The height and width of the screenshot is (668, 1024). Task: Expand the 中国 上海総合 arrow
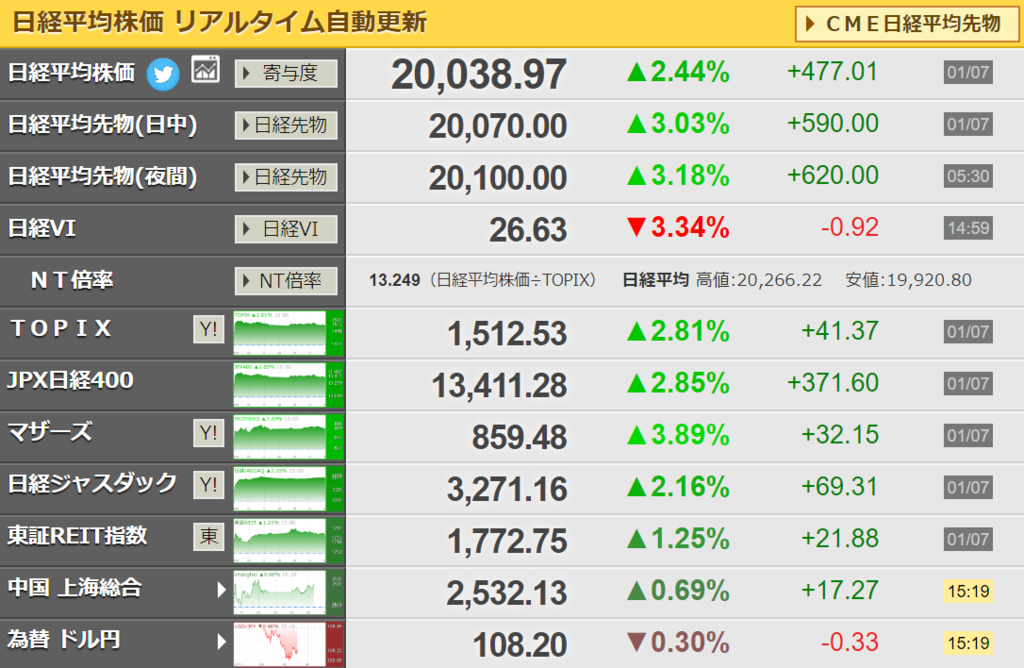[x=221, y=590]
